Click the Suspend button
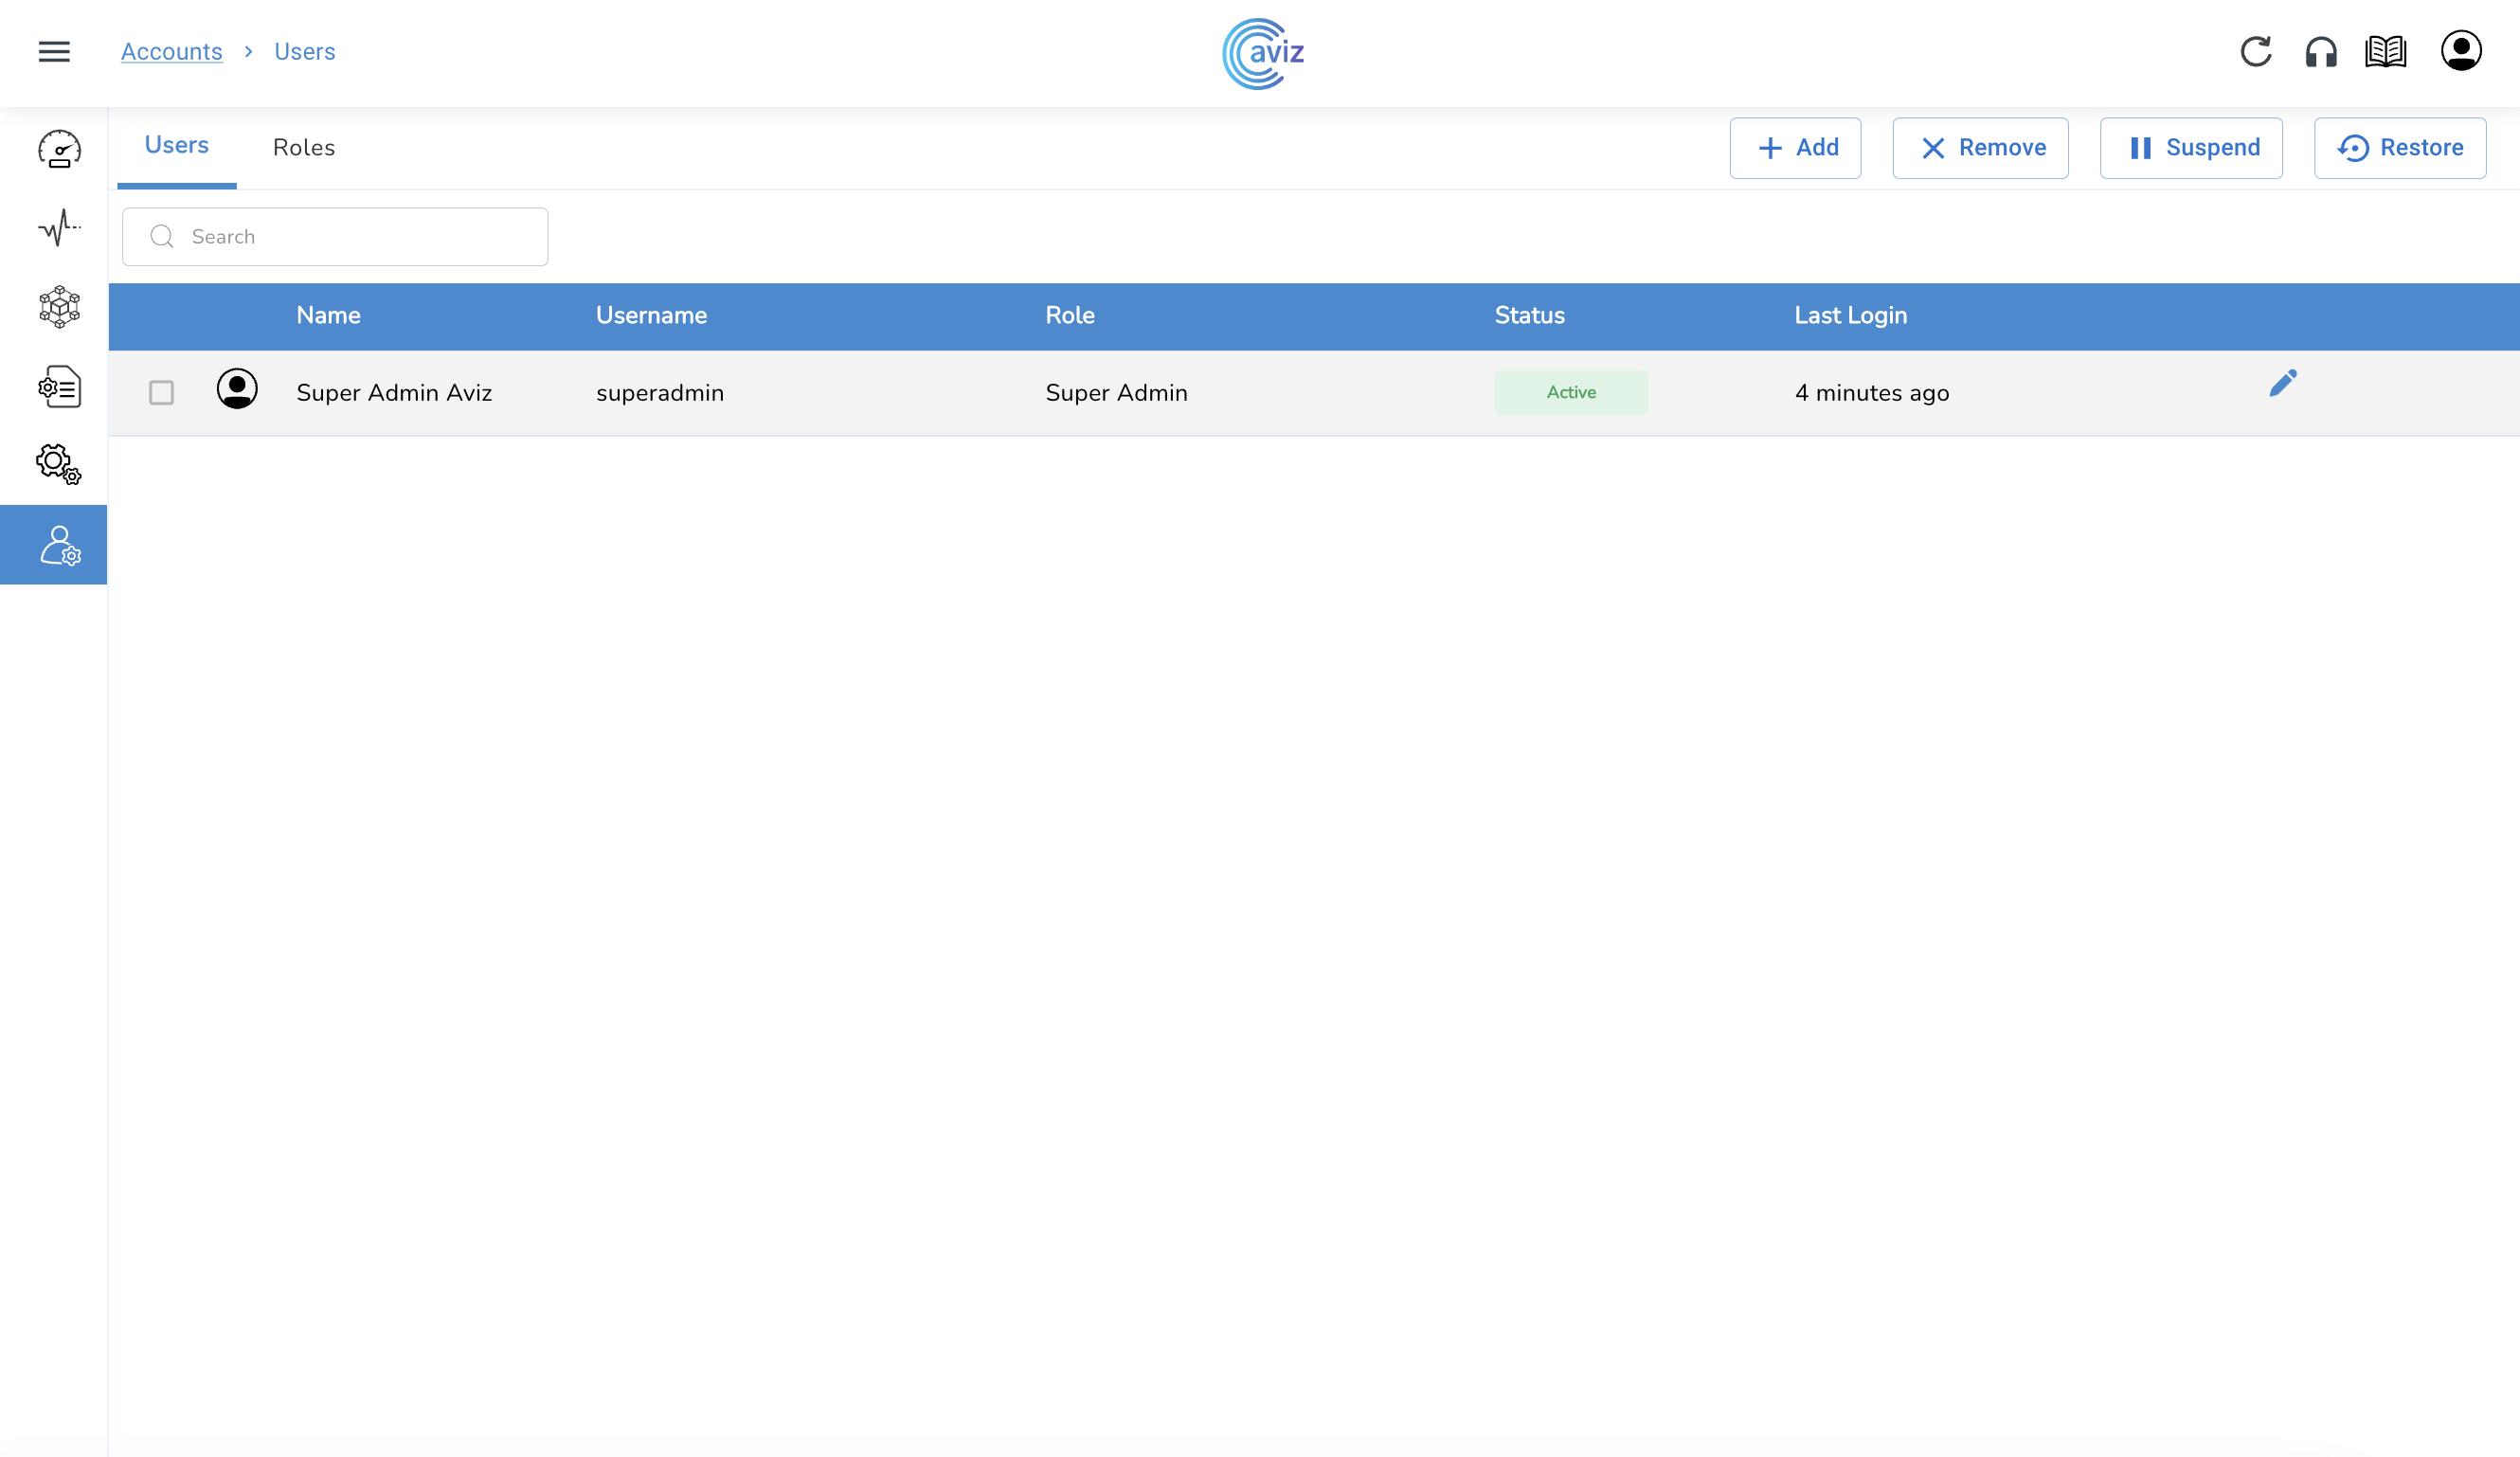 point(2190,148)
